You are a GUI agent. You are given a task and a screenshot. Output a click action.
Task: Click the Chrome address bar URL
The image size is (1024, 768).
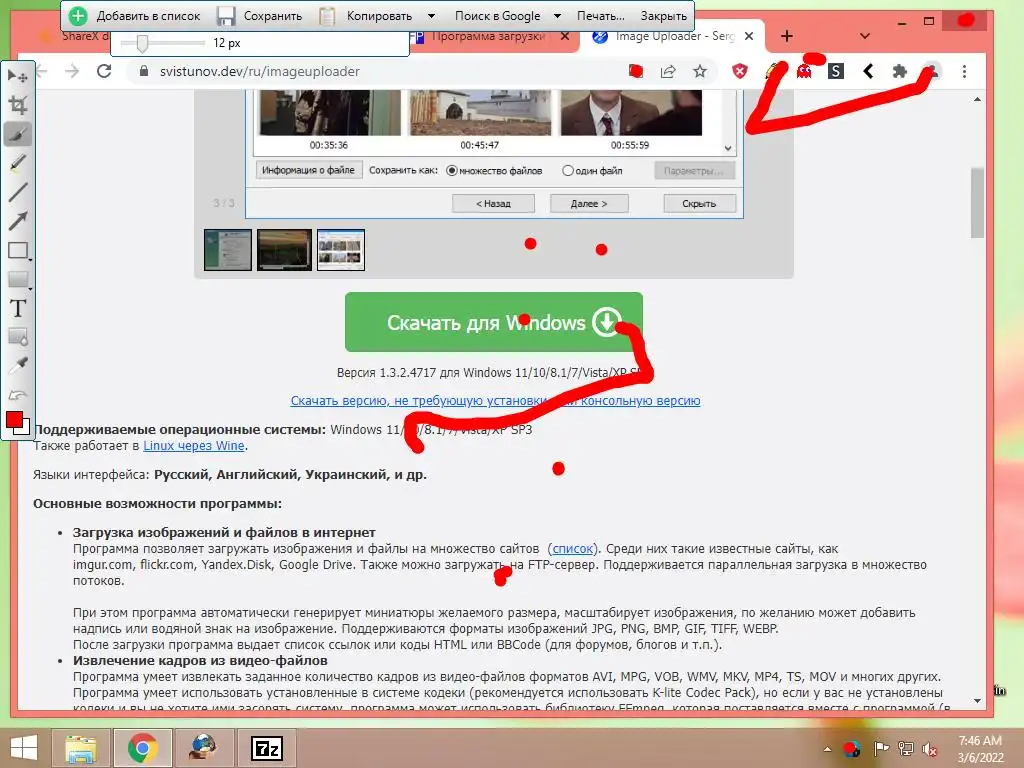tap(260, 71)
